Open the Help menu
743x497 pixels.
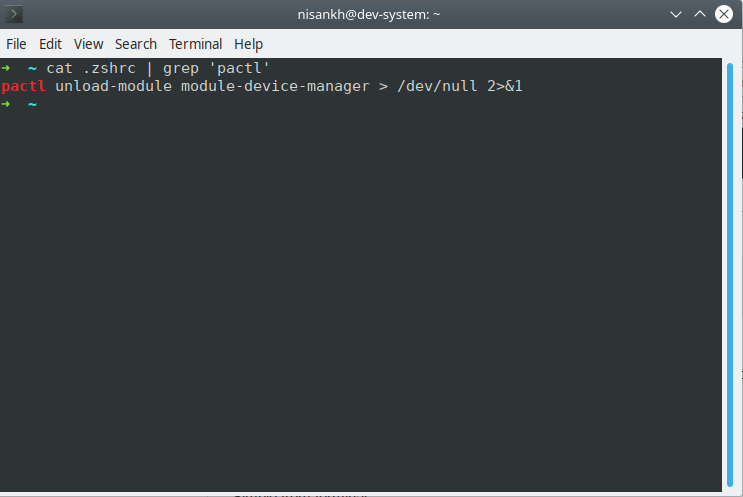coord(248,44)
